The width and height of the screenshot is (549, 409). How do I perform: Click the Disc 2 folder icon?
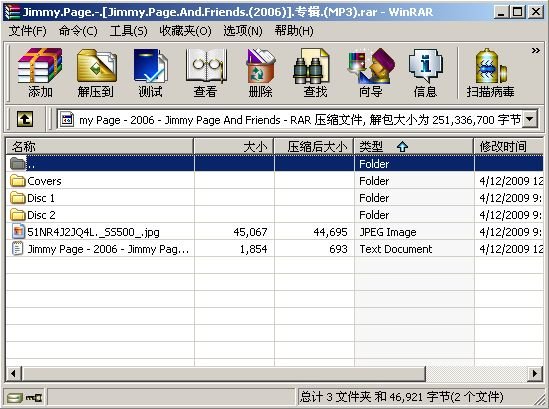pos(18,215)
